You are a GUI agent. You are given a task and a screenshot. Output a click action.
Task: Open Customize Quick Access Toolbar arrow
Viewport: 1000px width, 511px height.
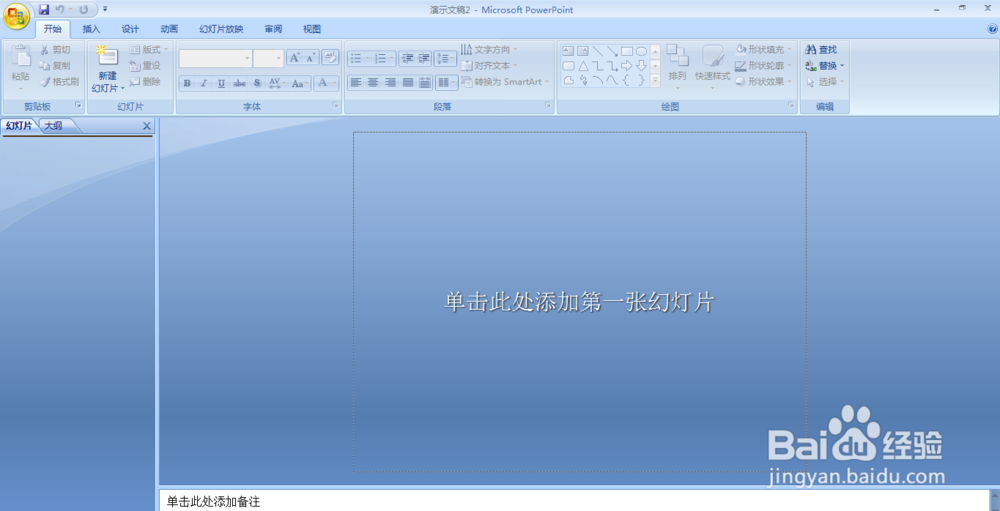(105, 10)
